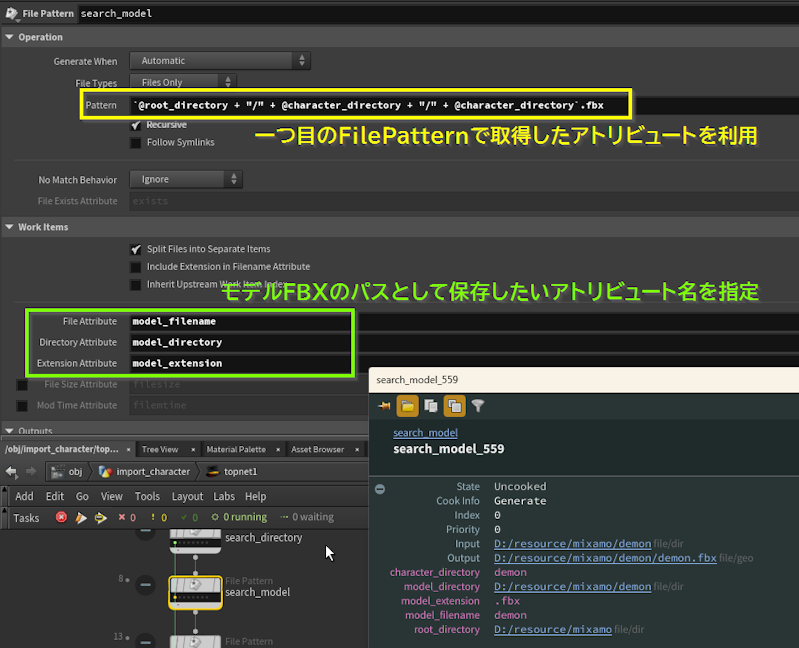Open the Output demon.fbx path link

pos(605,558)
